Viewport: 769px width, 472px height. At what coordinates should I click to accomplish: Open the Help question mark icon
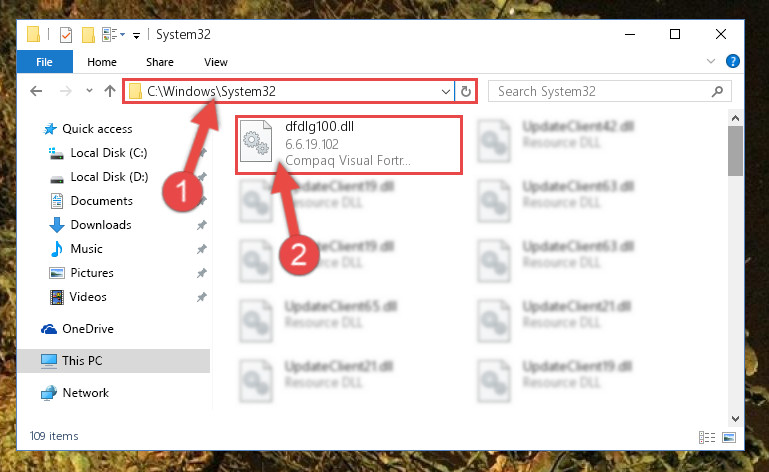pyautogui.click(x=733, y=61)
